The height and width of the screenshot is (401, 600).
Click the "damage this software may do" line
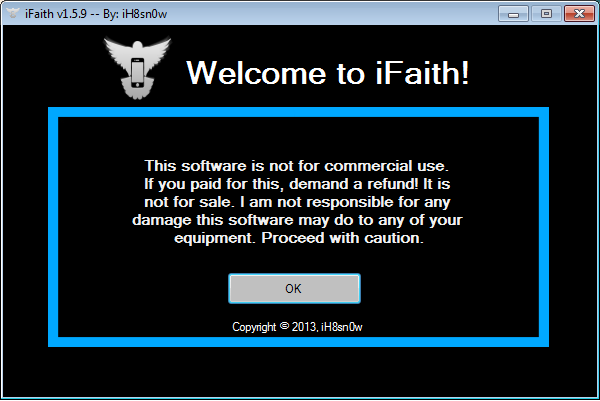click(x=298, y=222)
